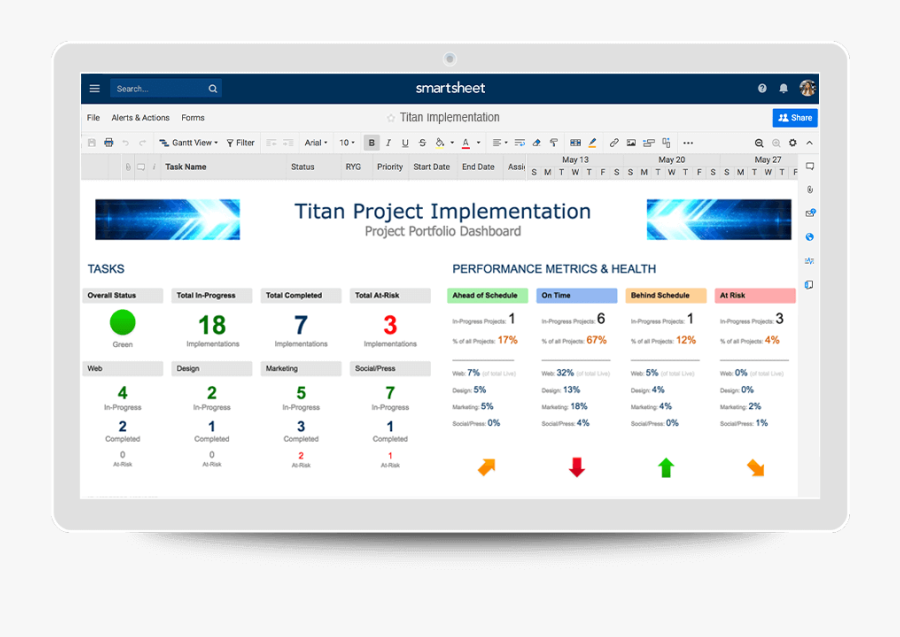Viewport: 900px width, 637px height.
Task: Apply italic formatting
Action: point(388,143)
